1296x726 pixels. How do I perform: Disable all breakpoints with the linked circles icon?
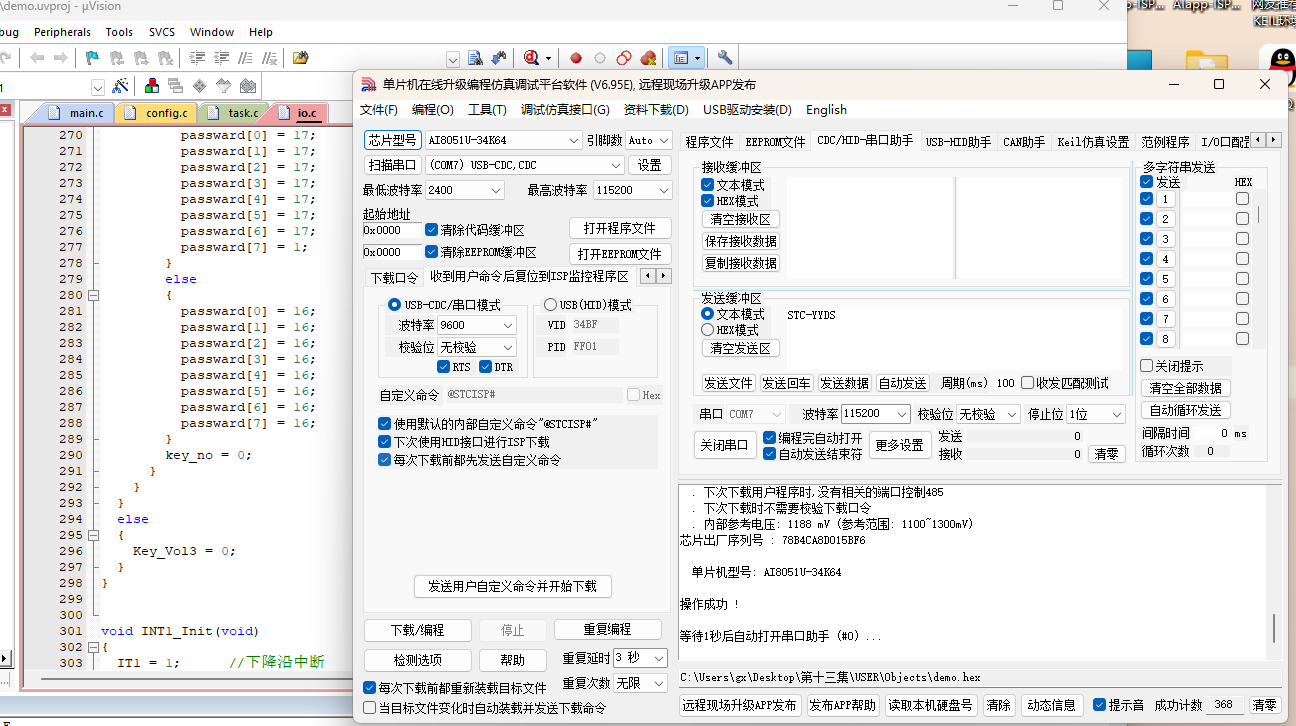tap(624, 58)
